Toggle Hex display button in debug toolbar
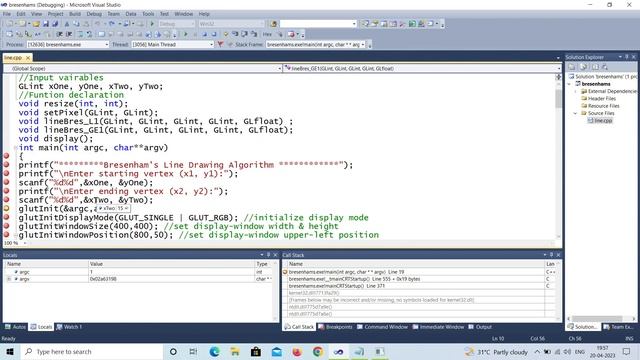Screen dimensions: 640x360 [x=267, y=34]
